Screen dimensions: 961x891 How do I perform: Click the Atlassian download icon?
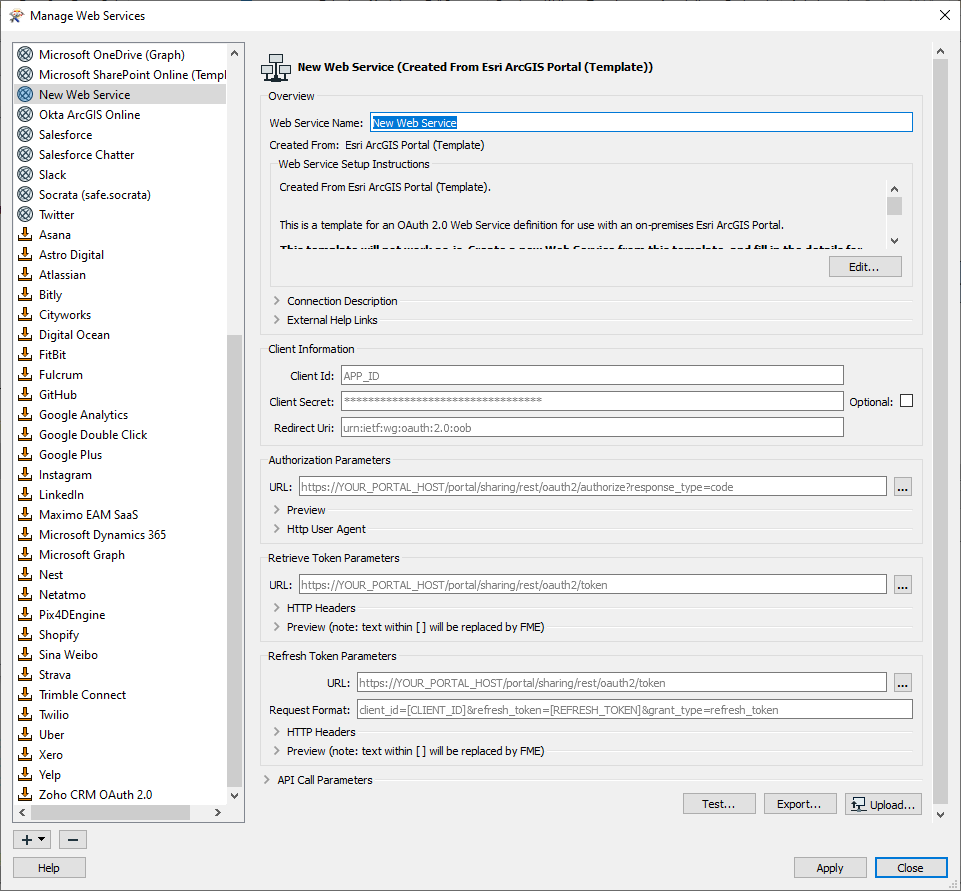point(25,274)
